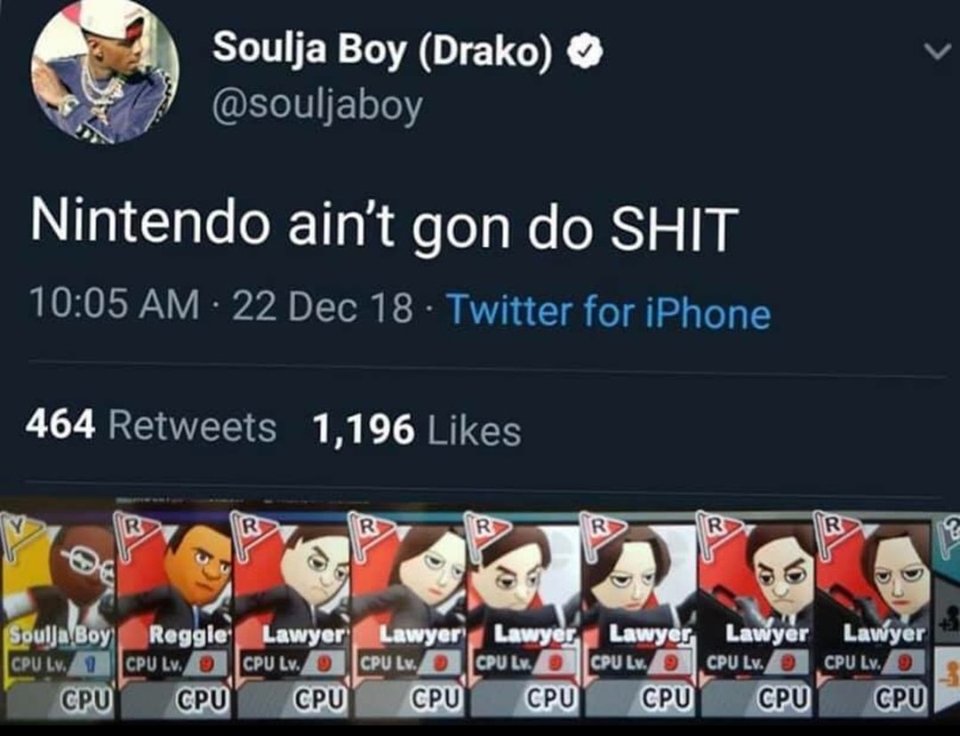Screen dimensions: 960x736
Task: Expand the tweet options chevron
Action: coord(937,52)
